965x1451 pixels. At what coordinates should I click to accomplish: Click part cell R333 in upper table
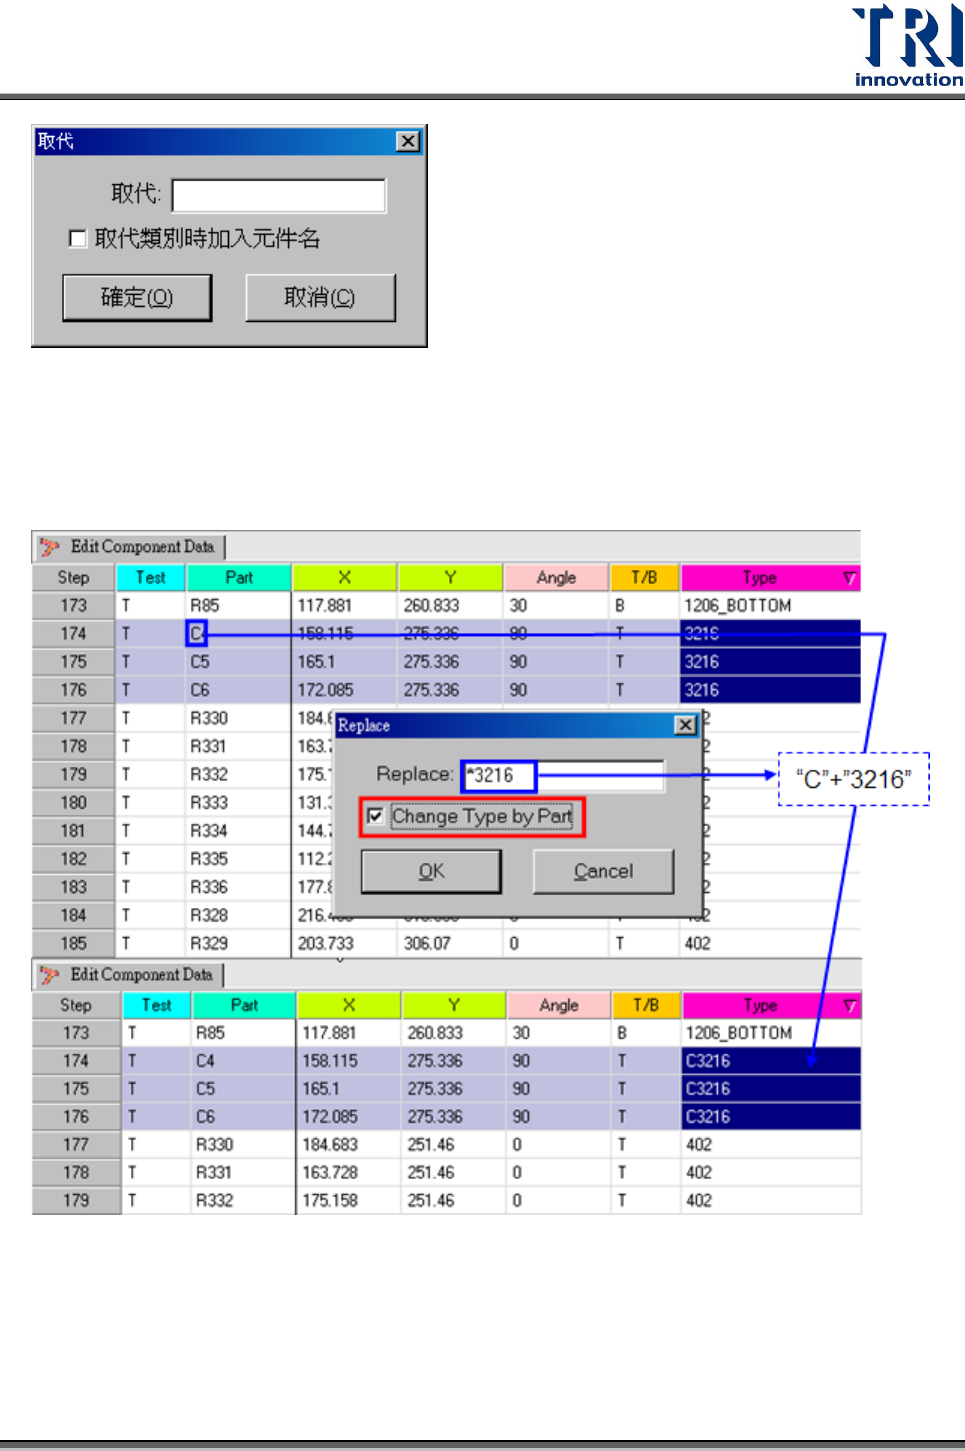[238, 803]
